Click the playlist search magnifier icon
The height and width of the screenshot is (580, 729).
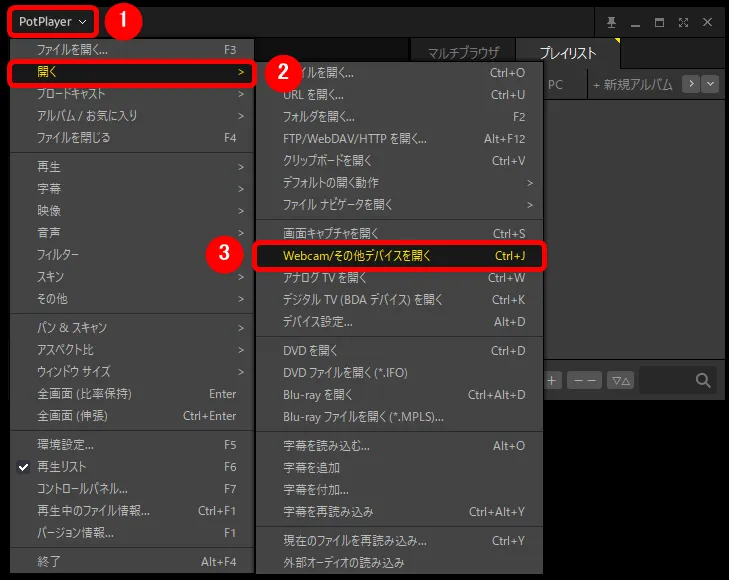point(703,381)
